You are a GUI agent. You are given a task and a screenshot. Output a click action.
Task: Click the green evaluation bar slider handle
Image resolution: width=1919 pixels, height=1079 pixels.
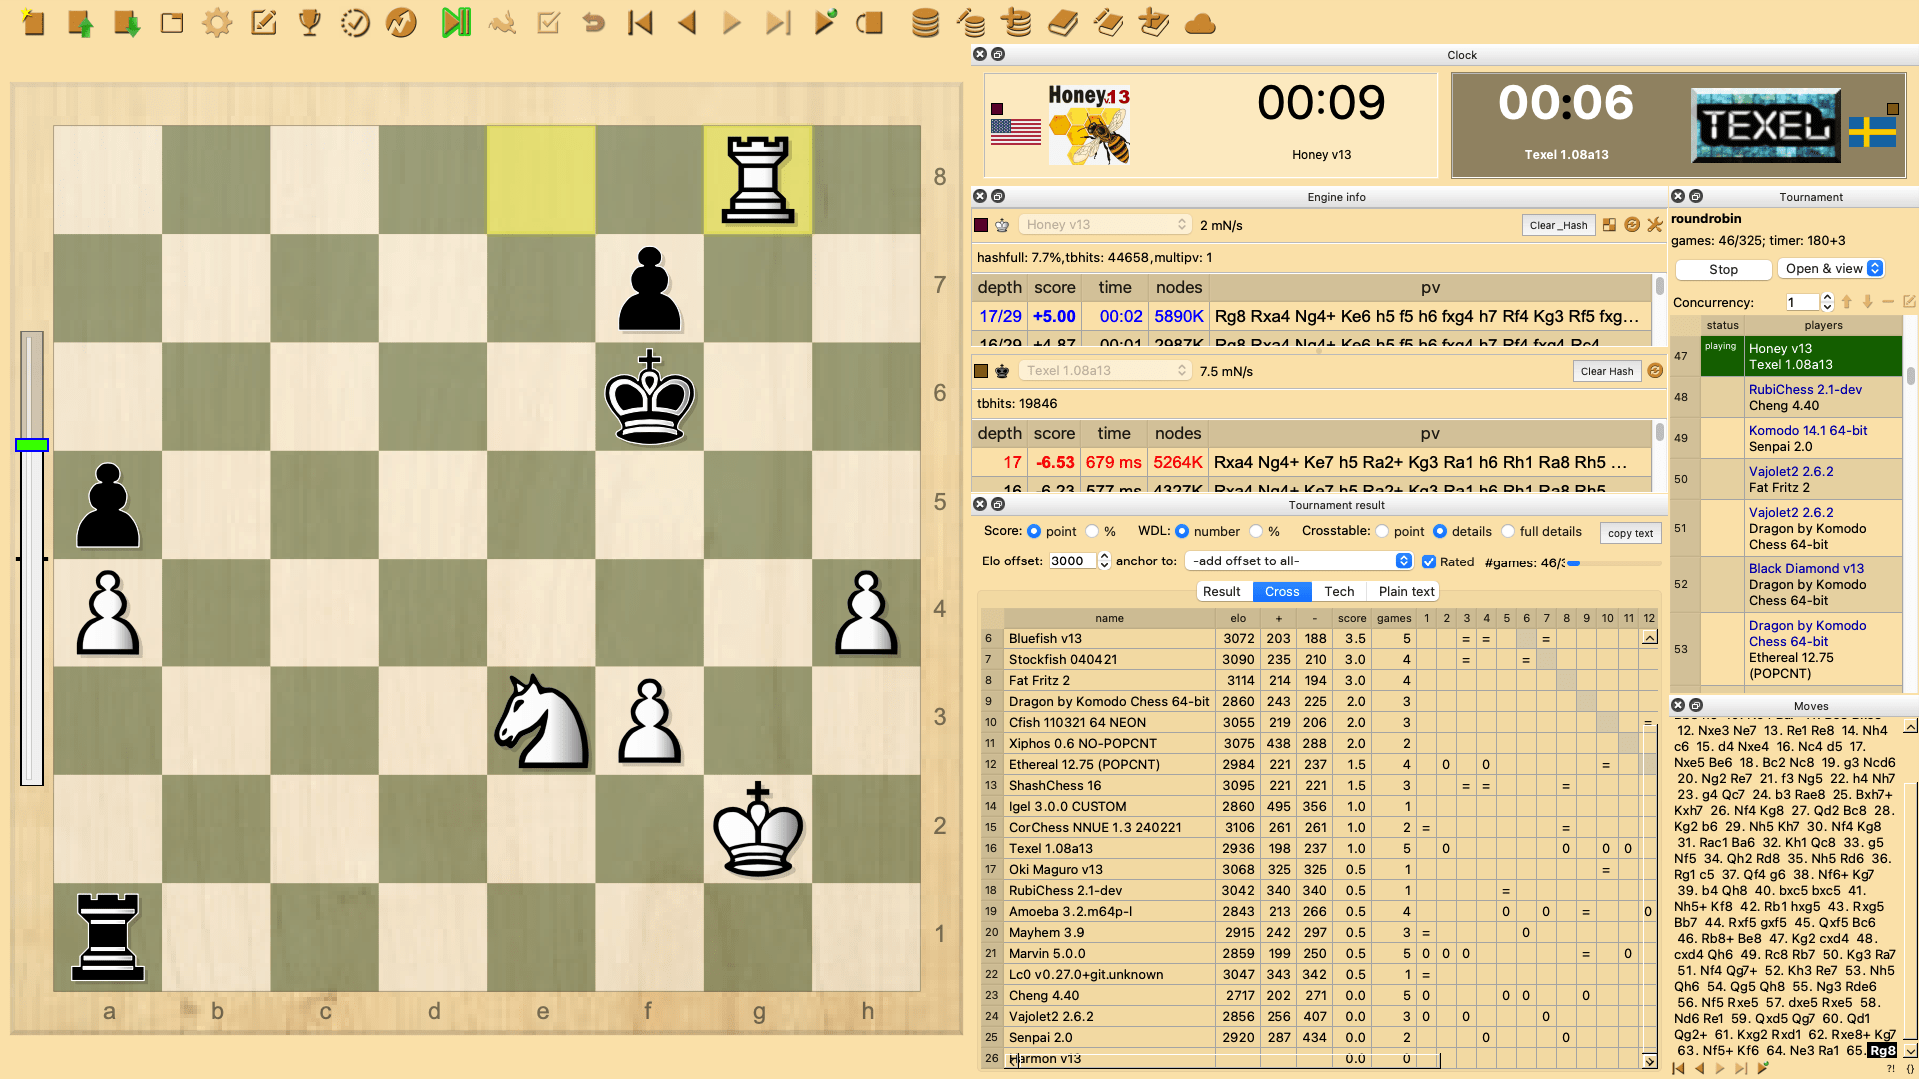pos(32,444)
